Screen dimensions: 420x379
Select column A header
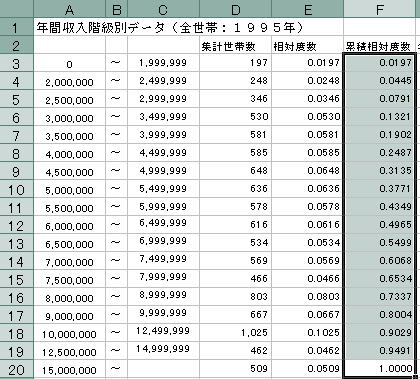[69, 9]
